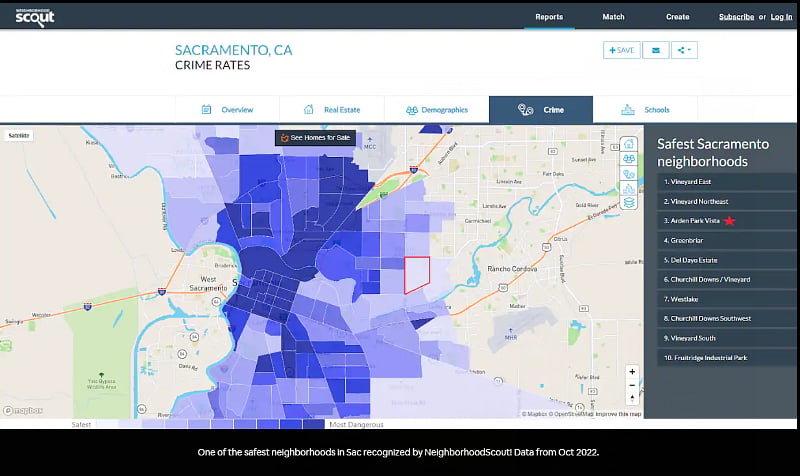Select the real estate map layer icon

[629, 144]
